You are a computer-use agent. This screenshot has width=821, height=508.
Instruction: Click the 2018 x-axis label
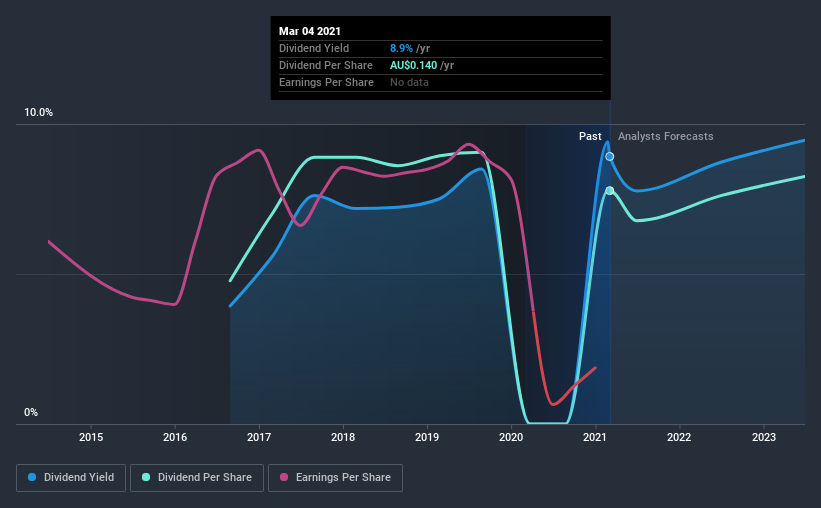pyautogui.click(x=343, y=437)
